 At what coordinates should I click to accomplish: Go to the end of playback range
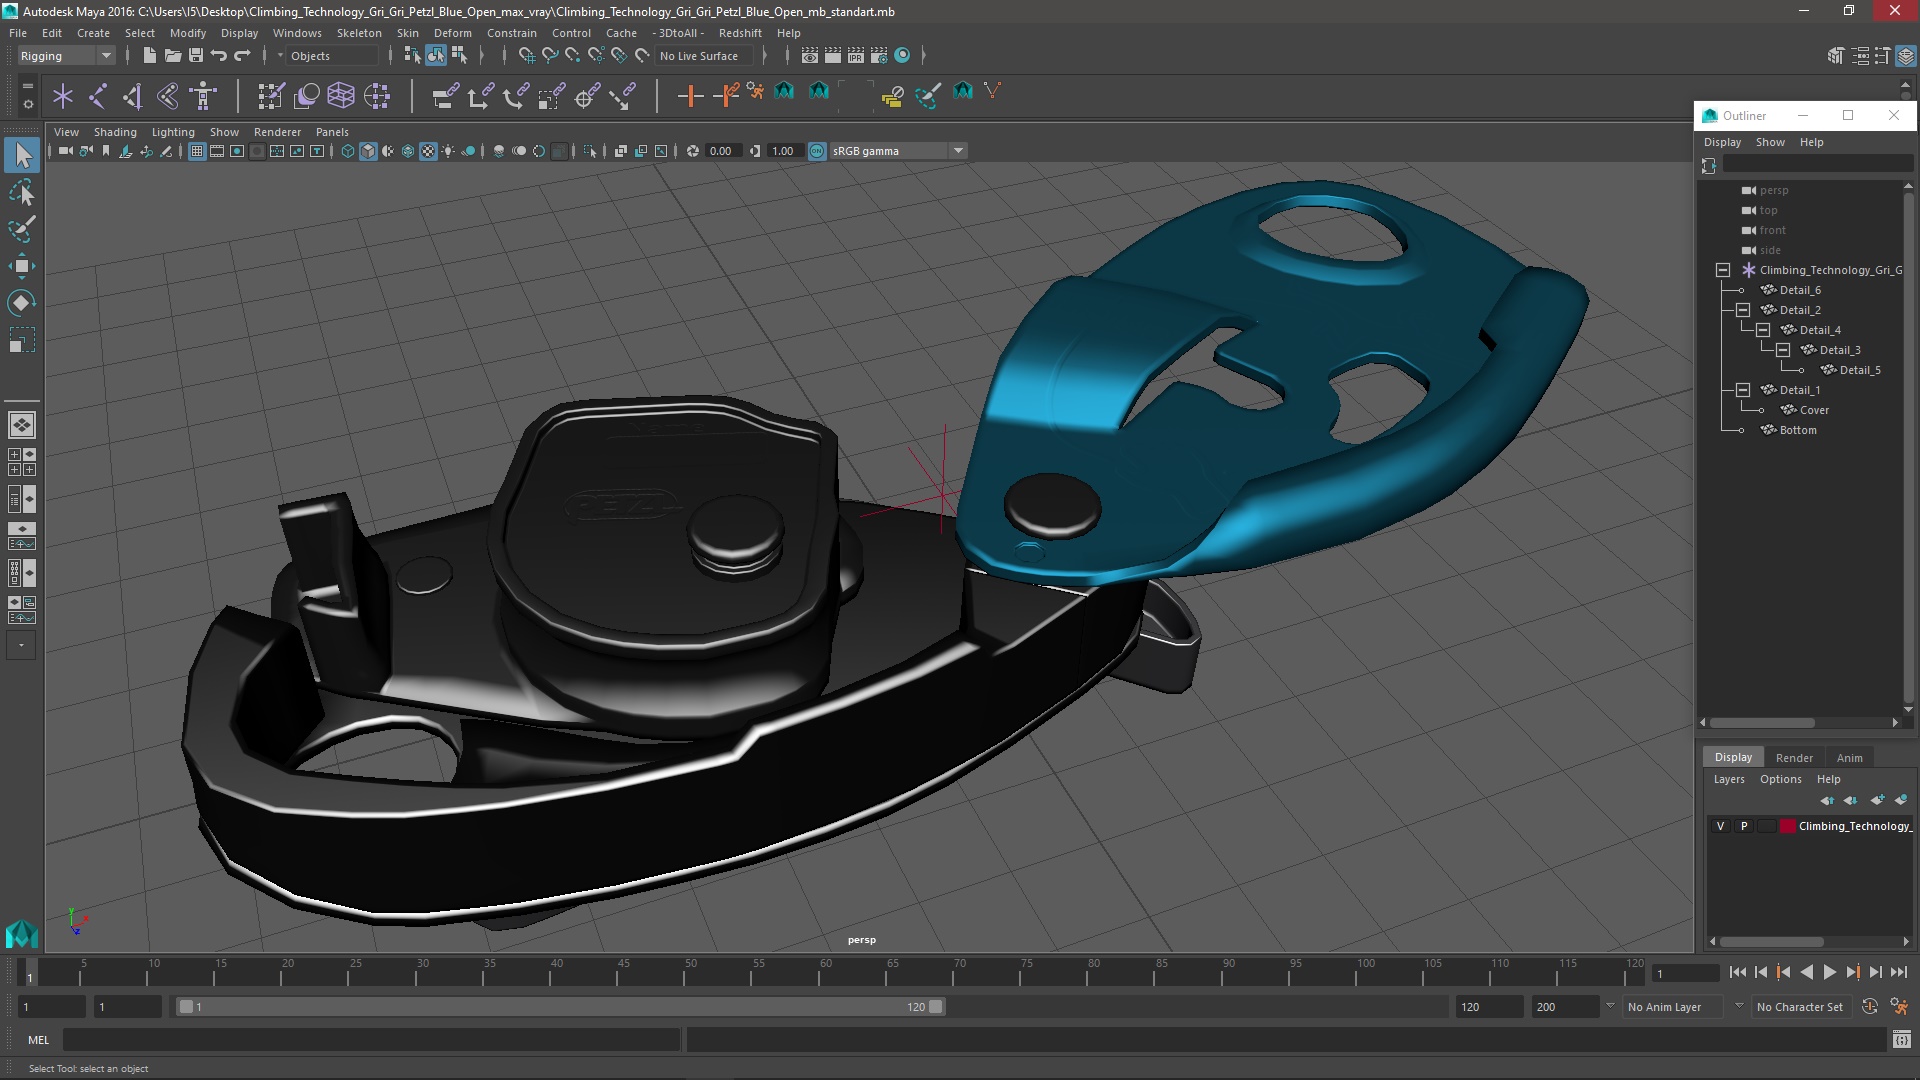pos(1899,972)
